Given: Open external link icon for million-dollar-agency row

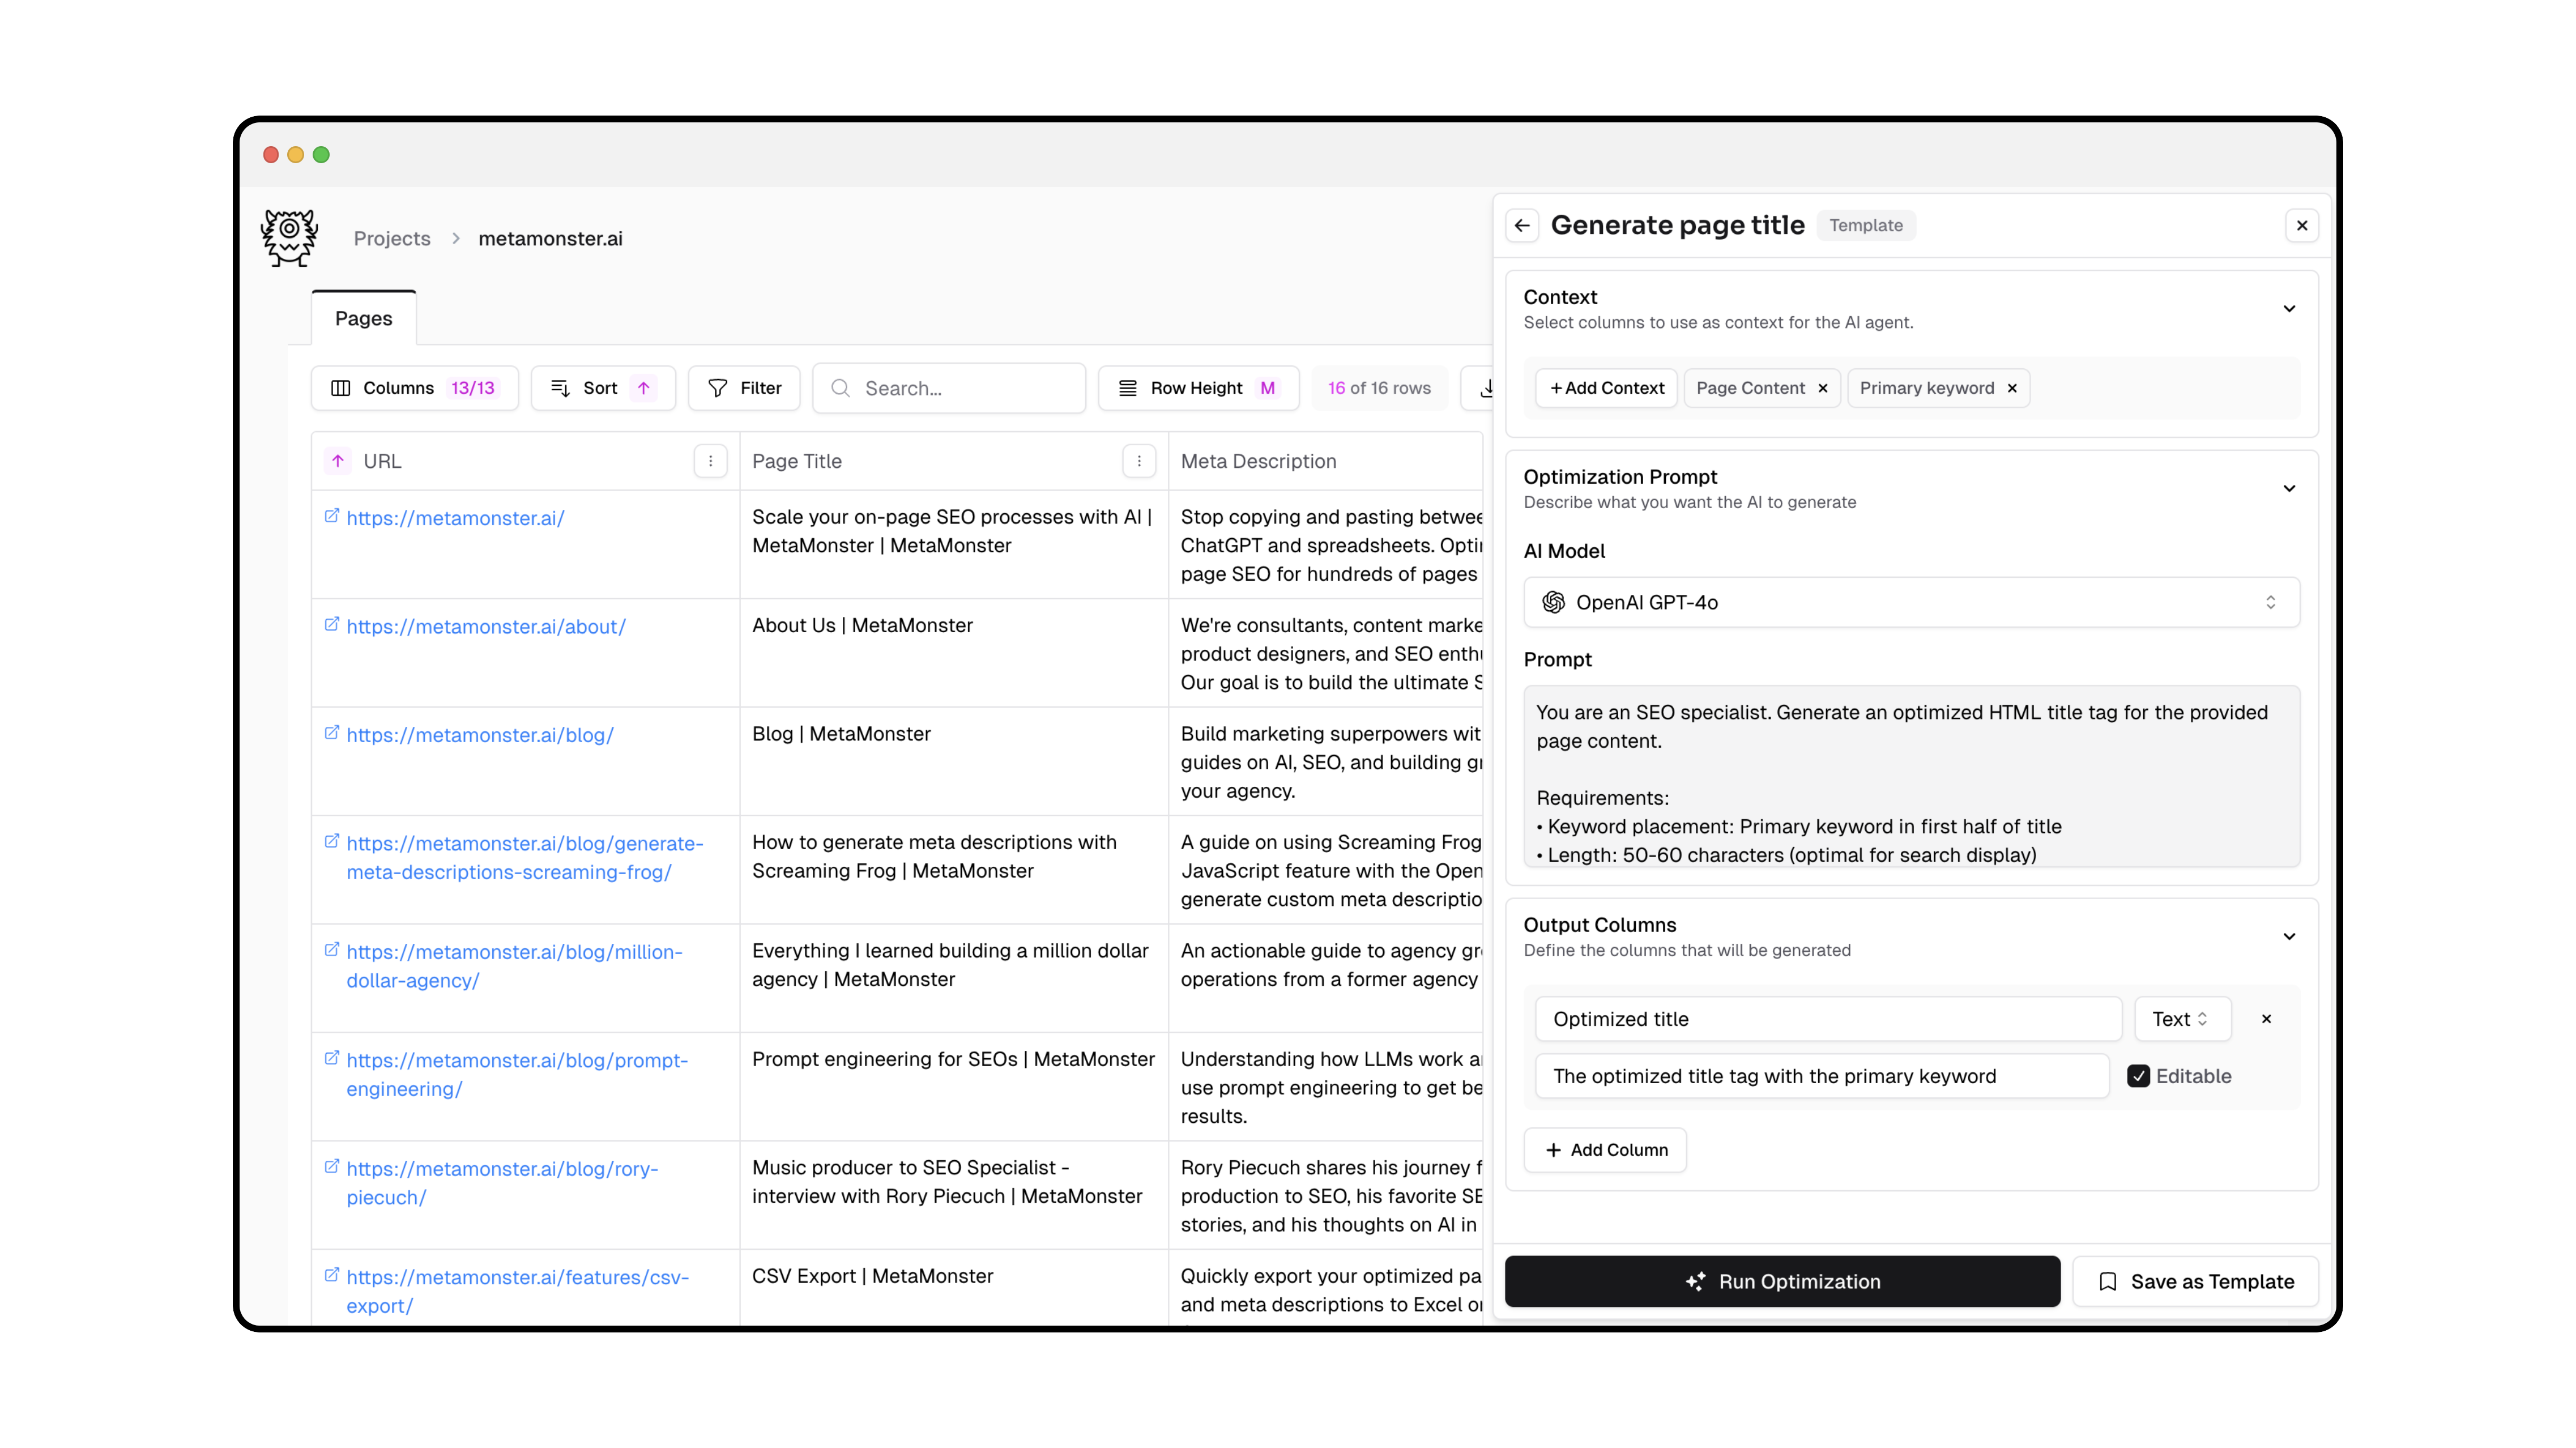Looking at the screenshot, I should point(332,950).
